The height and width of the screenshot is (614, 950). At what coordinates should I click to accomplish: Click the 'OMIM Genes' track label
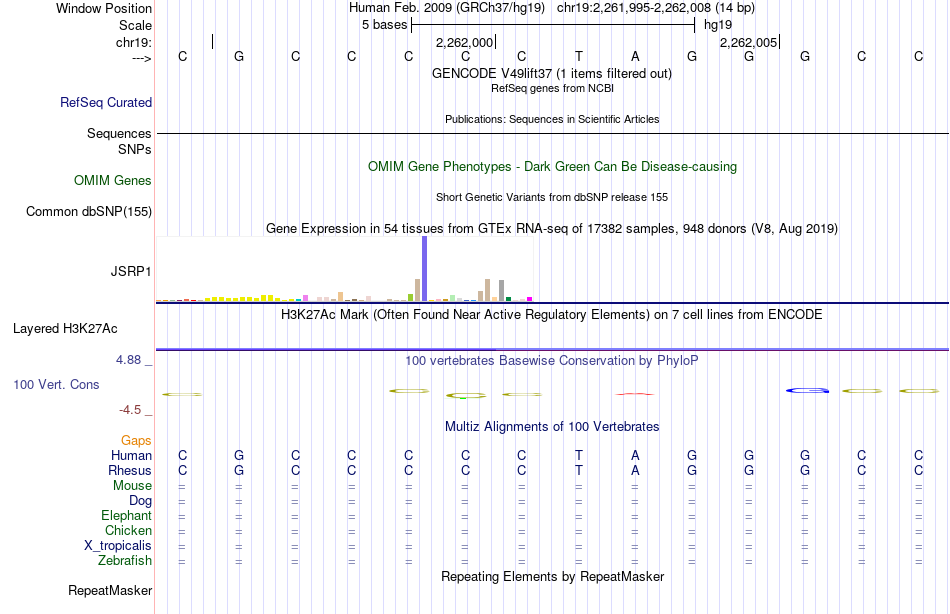click(113, 181)
